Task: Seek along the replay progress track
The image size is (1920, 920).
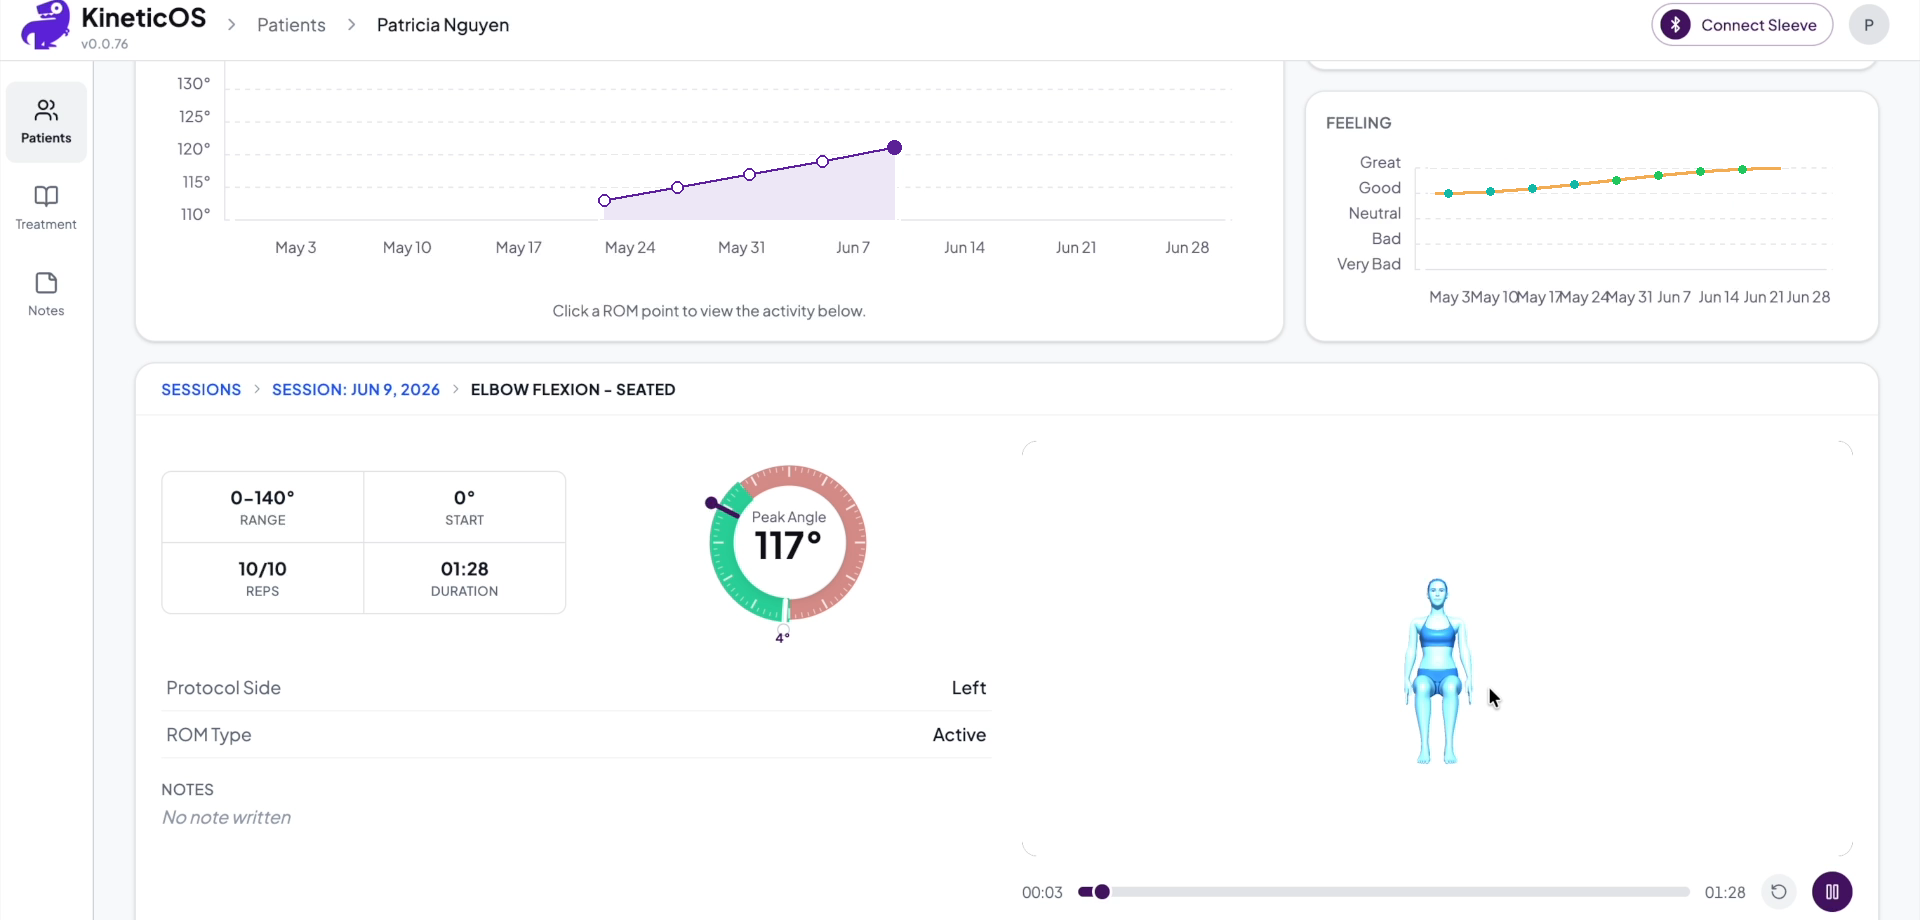Action: click(x=1384, y=892)
